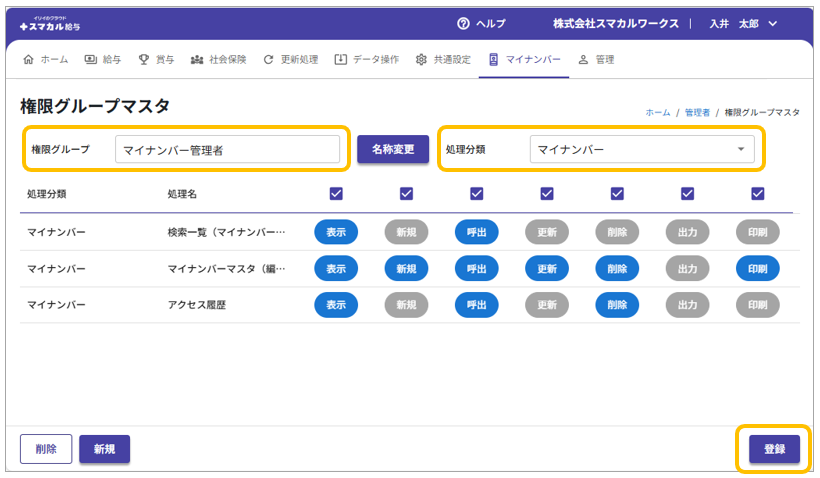
Task: Click the ホーム breadcrumb link
Action: [657, 113]
